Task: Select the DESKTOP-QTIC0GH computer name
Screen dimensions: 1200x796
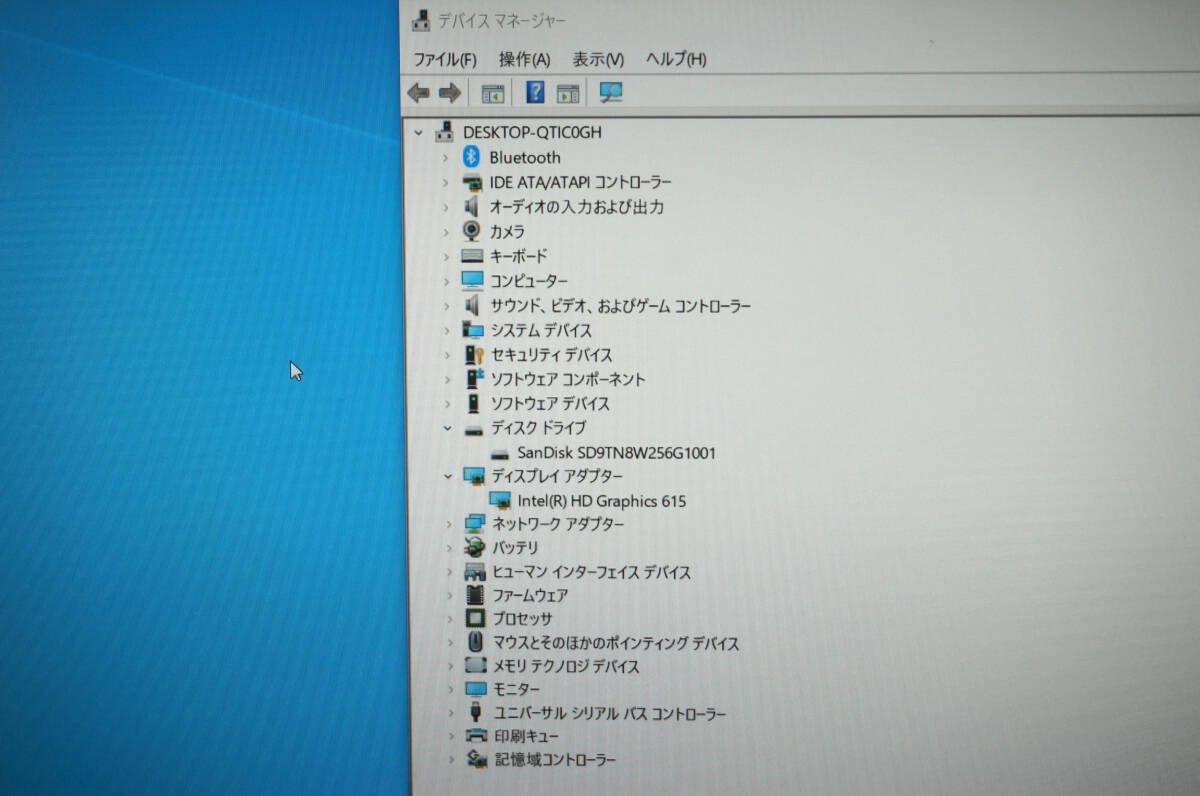Action: (x=533, y=132)
